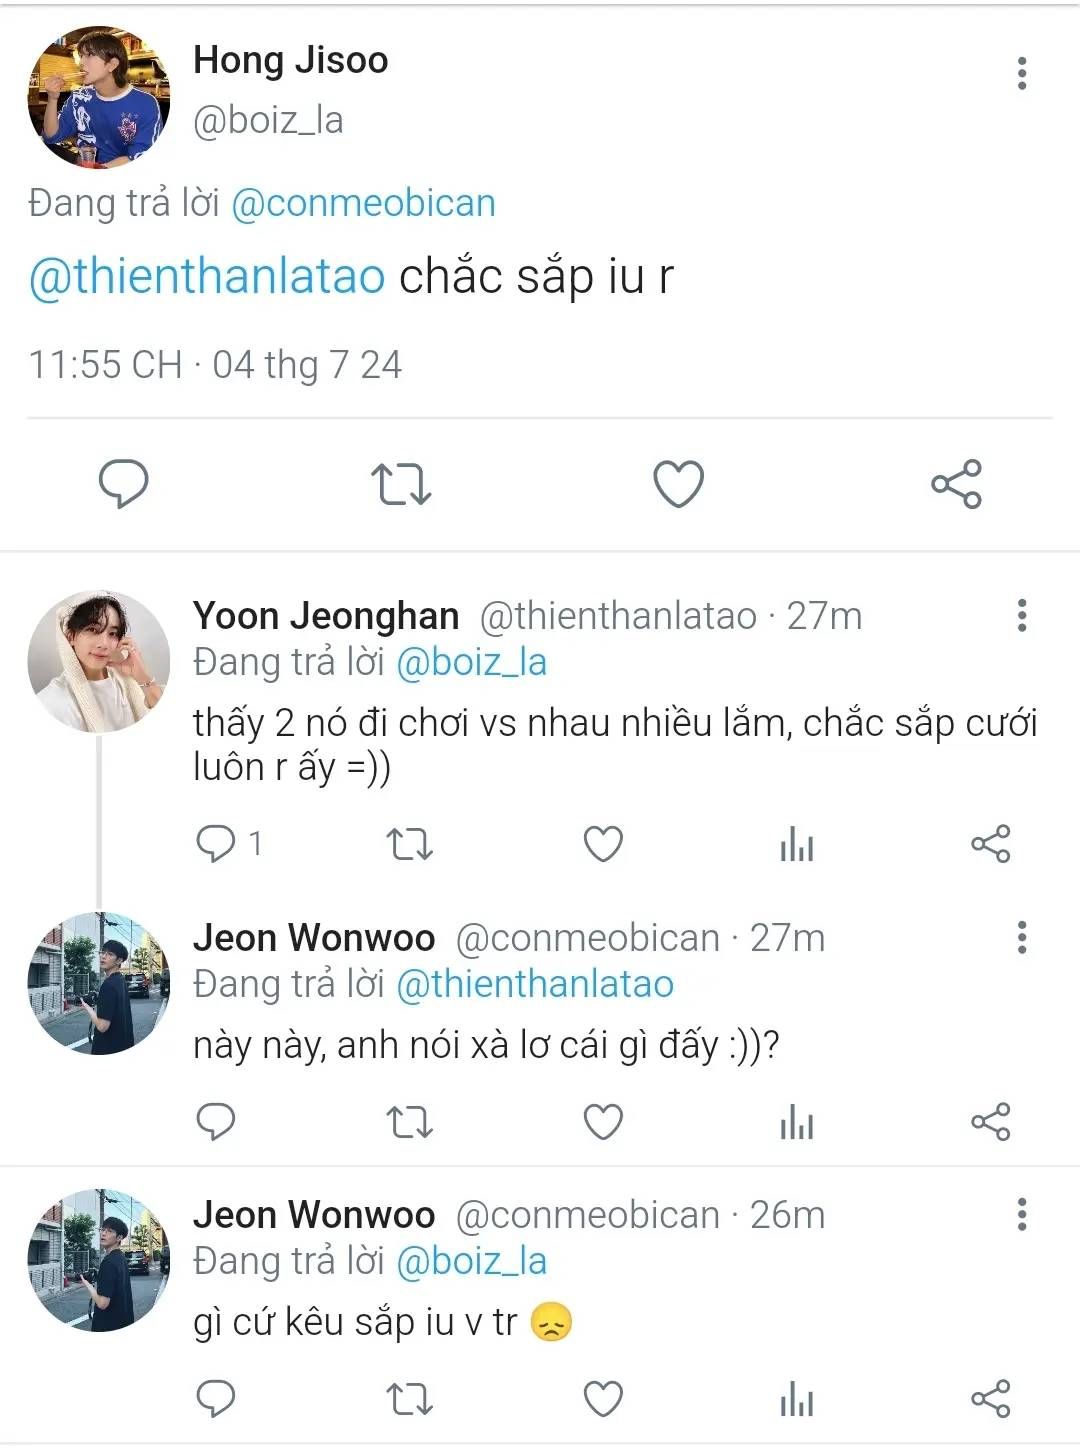View analytics for Yoon Jeonghan's reply
1080x1448 pixels.
[x=797, y=845]
